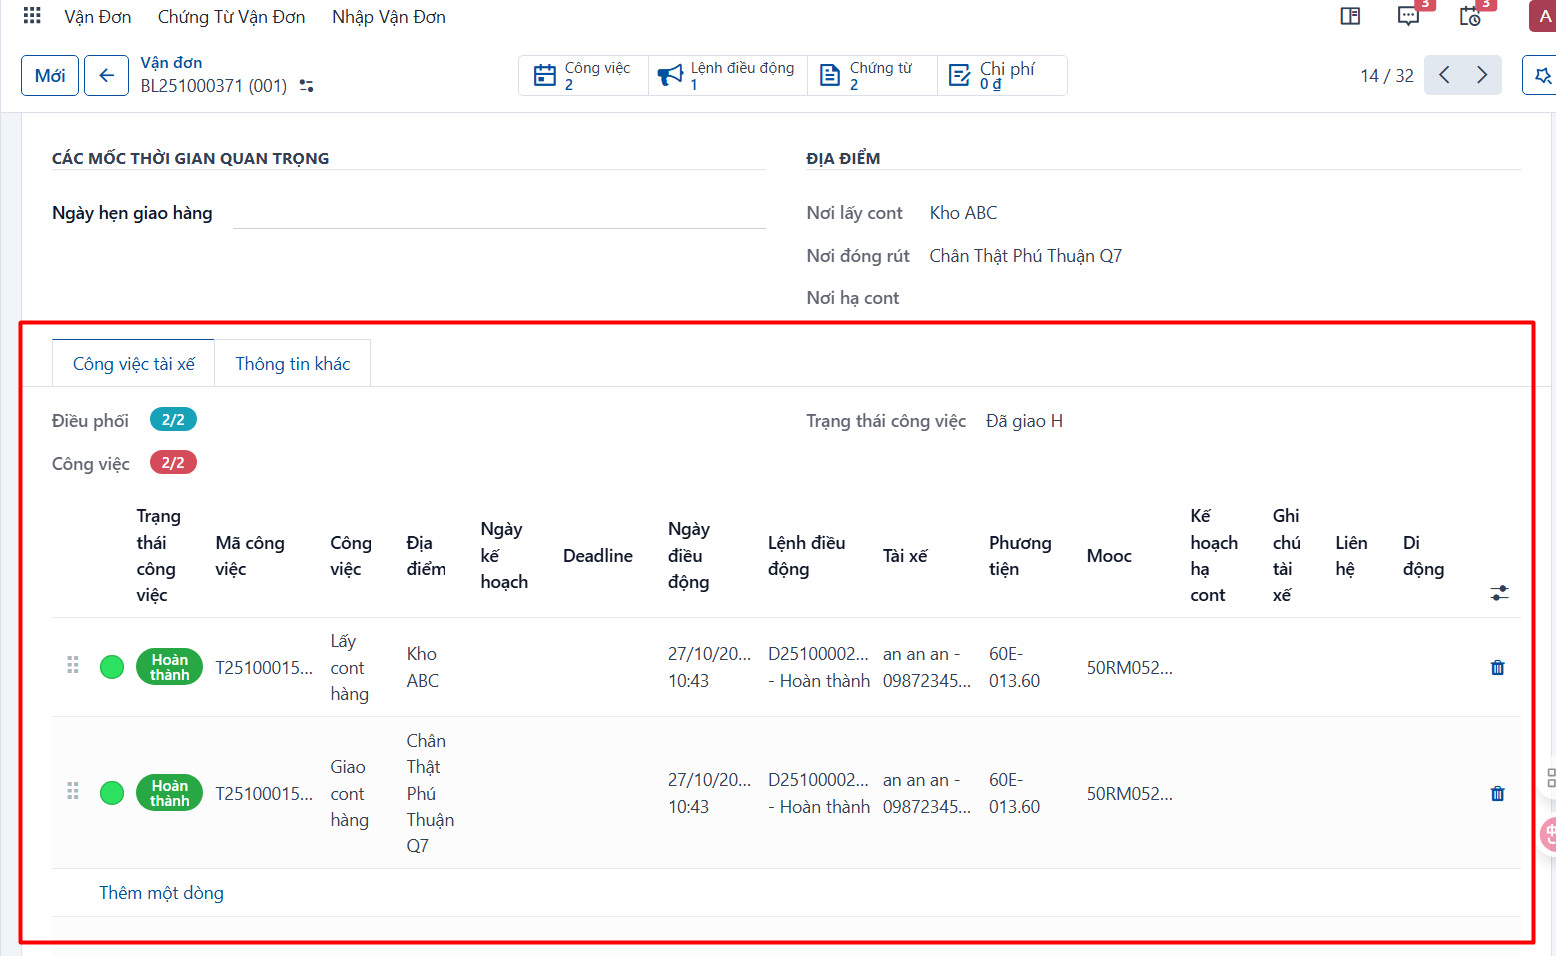This screenshot has width=1556, height=956.
Task: Click the Kho ABC cell in table
Action: click(423, 667)
